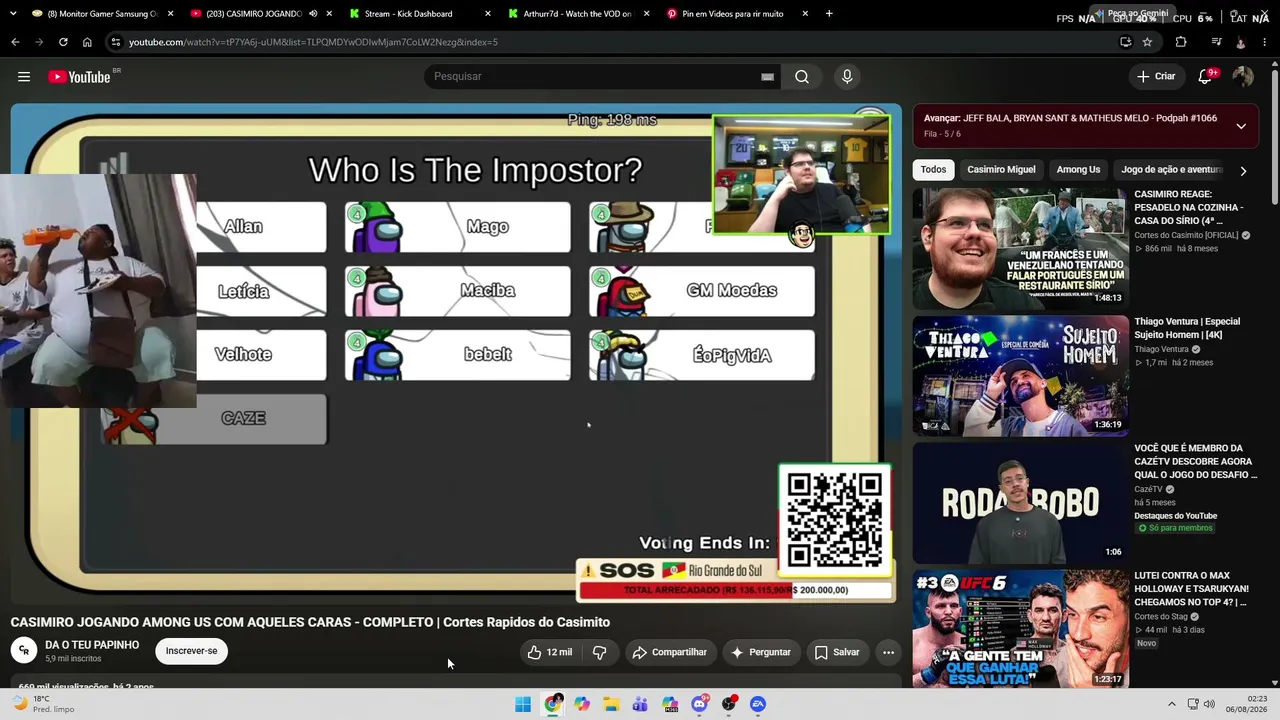Close the Stream - Kick Dashboard tab

(x=488, y=14)
